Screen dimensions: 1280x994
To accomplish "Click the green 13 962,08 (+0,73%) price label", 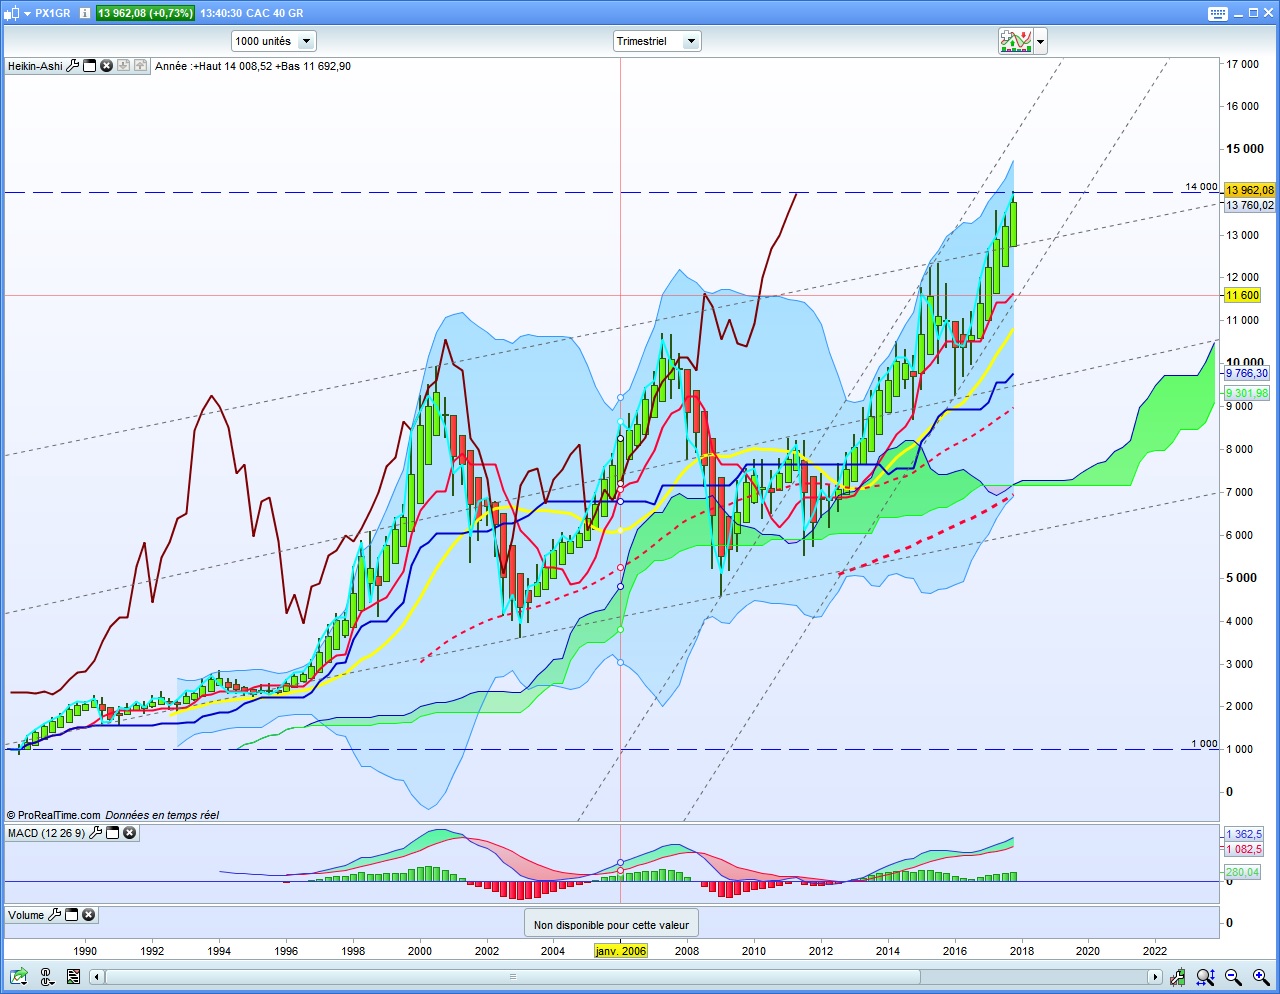I will pos(145,13).
